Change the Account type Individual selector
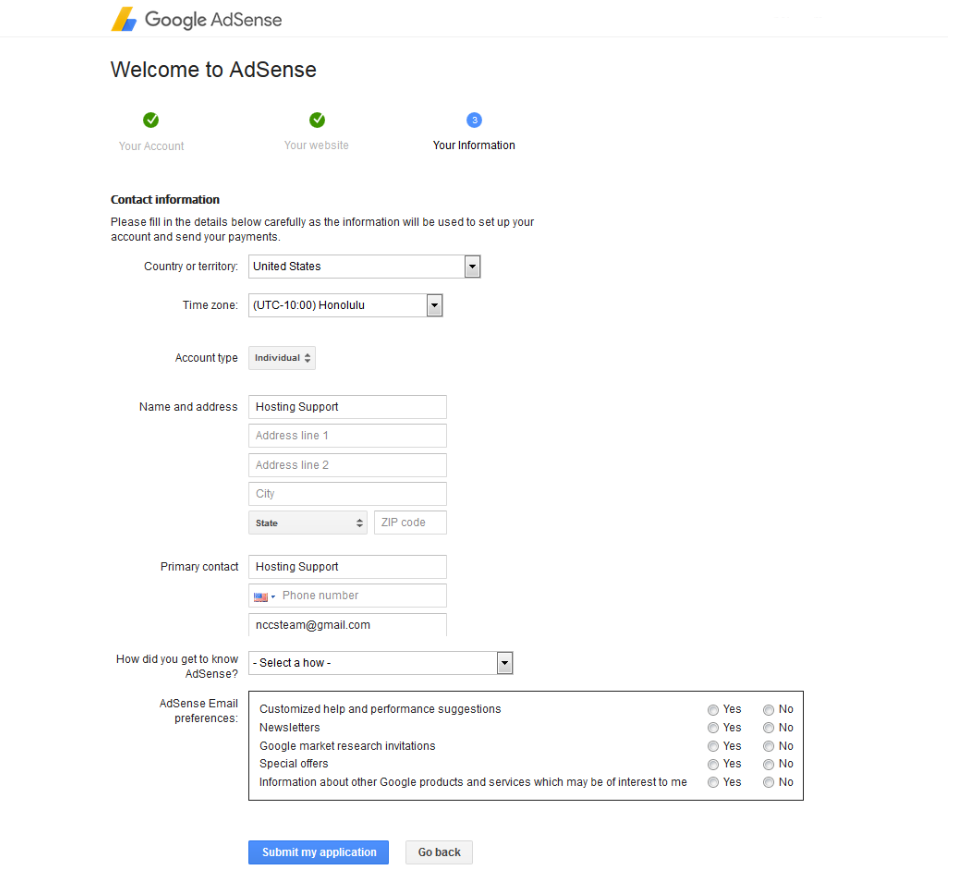The width and height of the screenshot is (960, 877). [282, 358]
